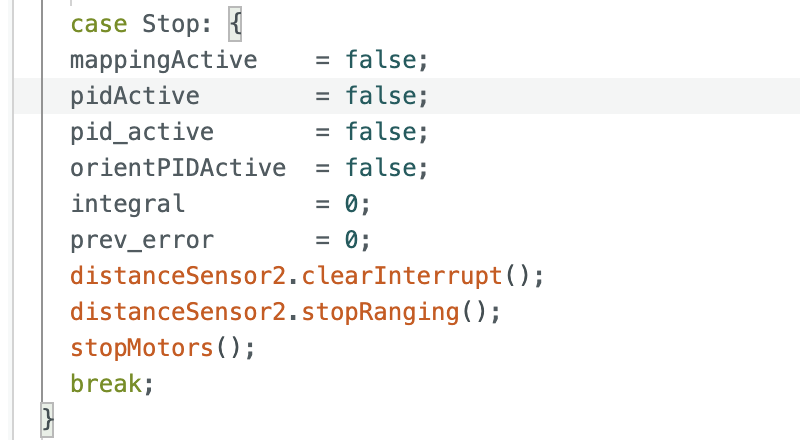The image size is (800, 440).
Task: Click the prev_error variable
Action: (x=142, y=240)
